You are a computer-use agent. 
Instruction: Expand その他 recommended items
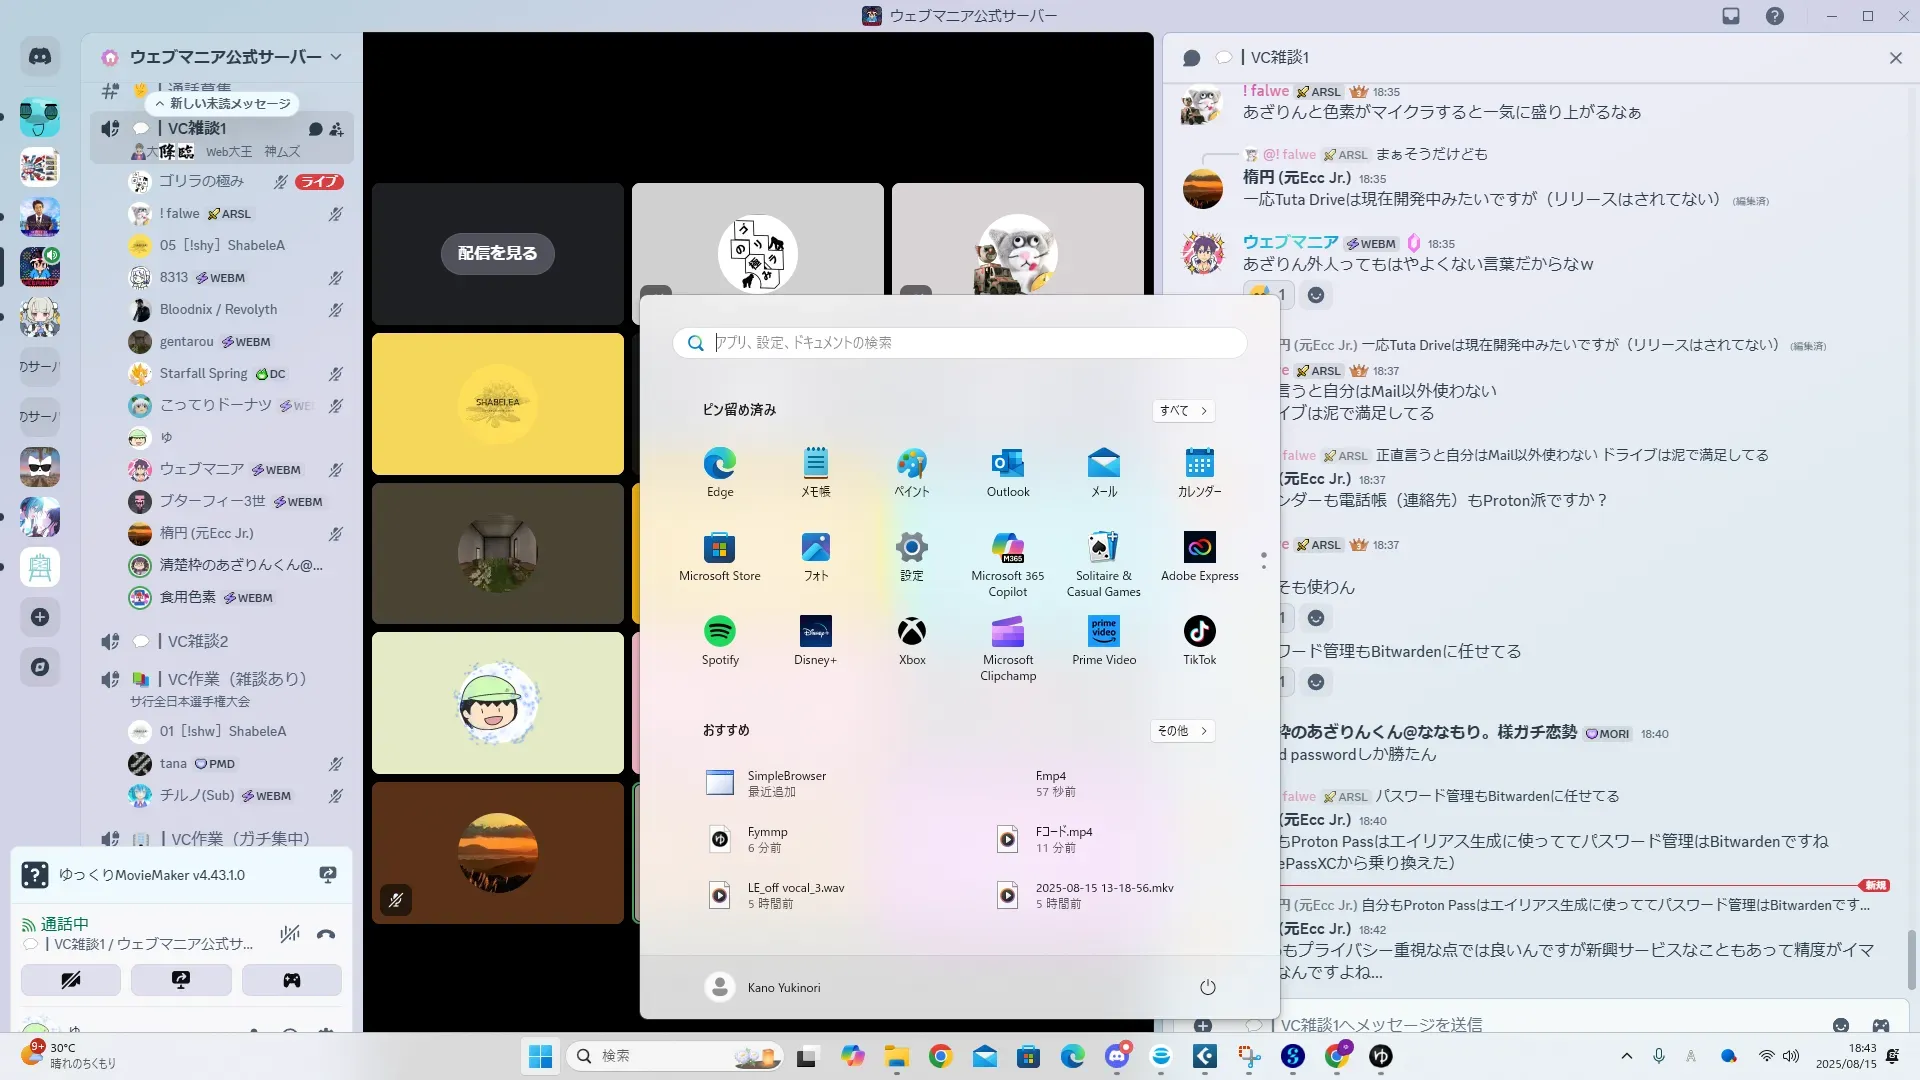tap(1181, 731)
